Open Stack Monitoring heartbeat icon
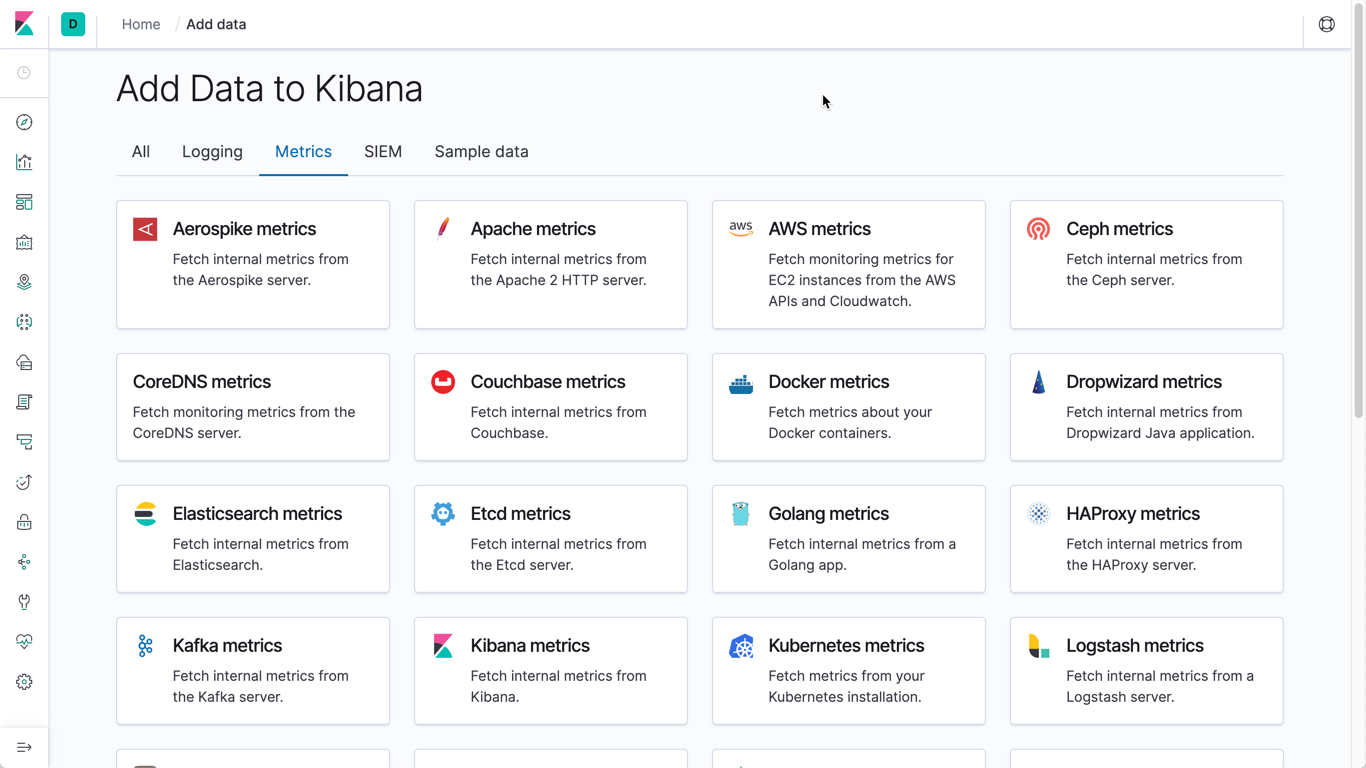 [23, 642]
